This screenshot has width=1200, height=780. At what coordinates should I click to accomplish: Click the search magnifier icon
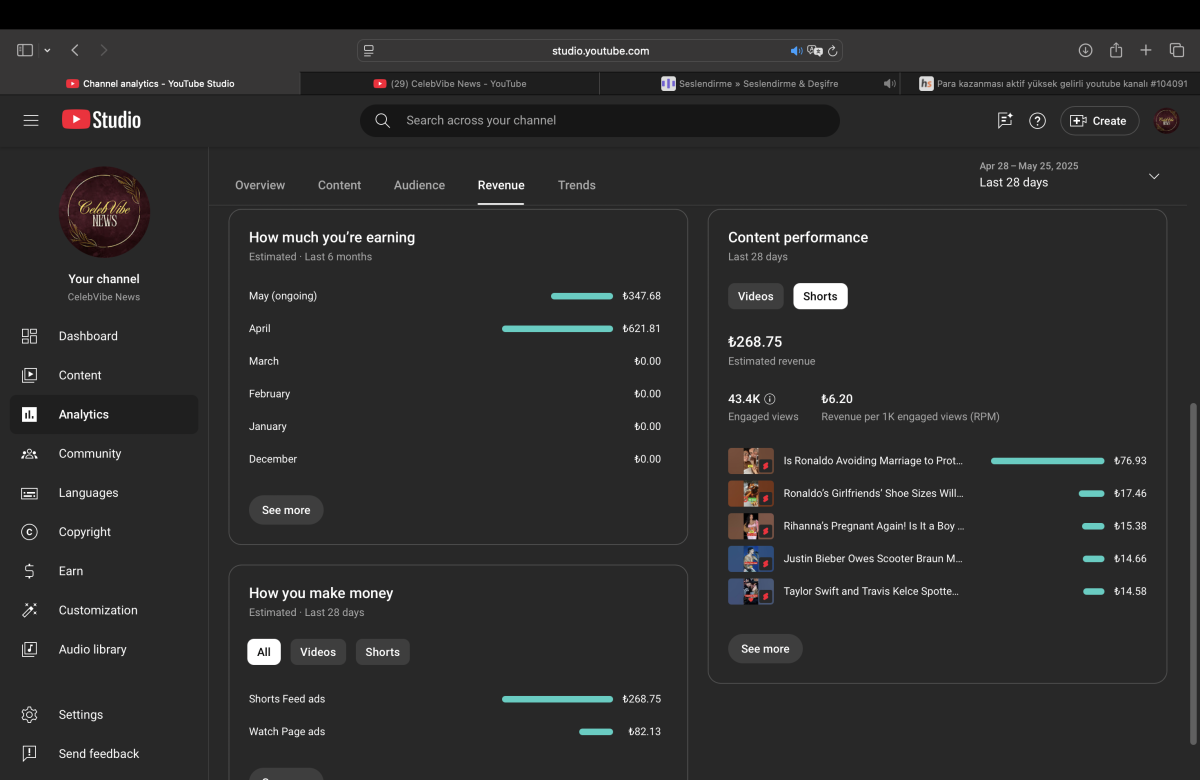pyautogui.click(x=382, y=120)
